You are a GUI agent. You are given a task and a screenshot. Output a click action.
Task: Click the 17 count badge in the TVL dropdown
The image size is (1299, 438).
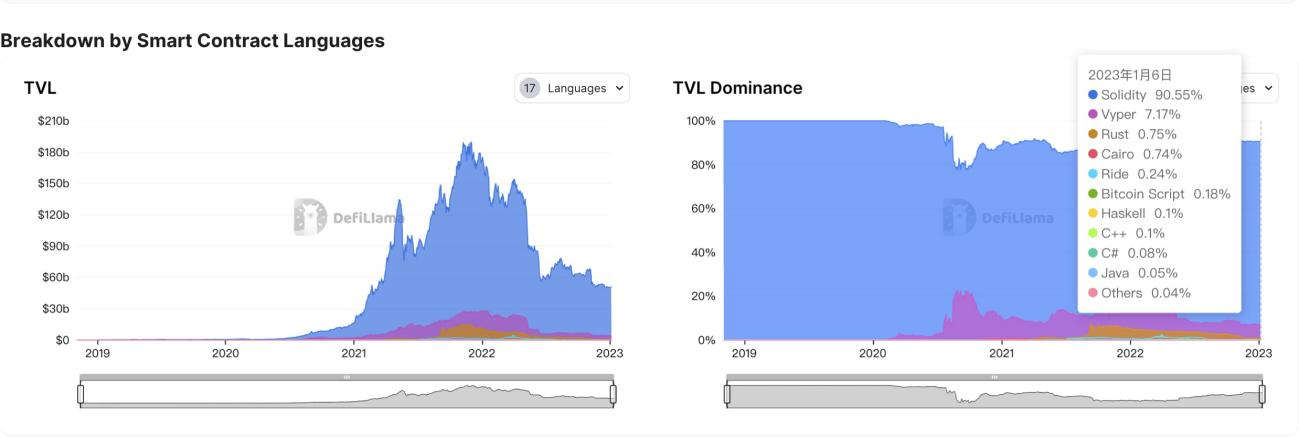(531, 88)
